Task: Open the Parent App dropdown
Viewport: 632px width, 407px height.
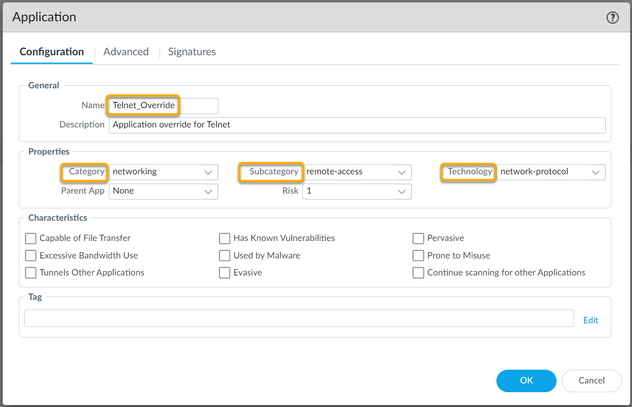Action: pyautogui.click(x=163, y=190)
